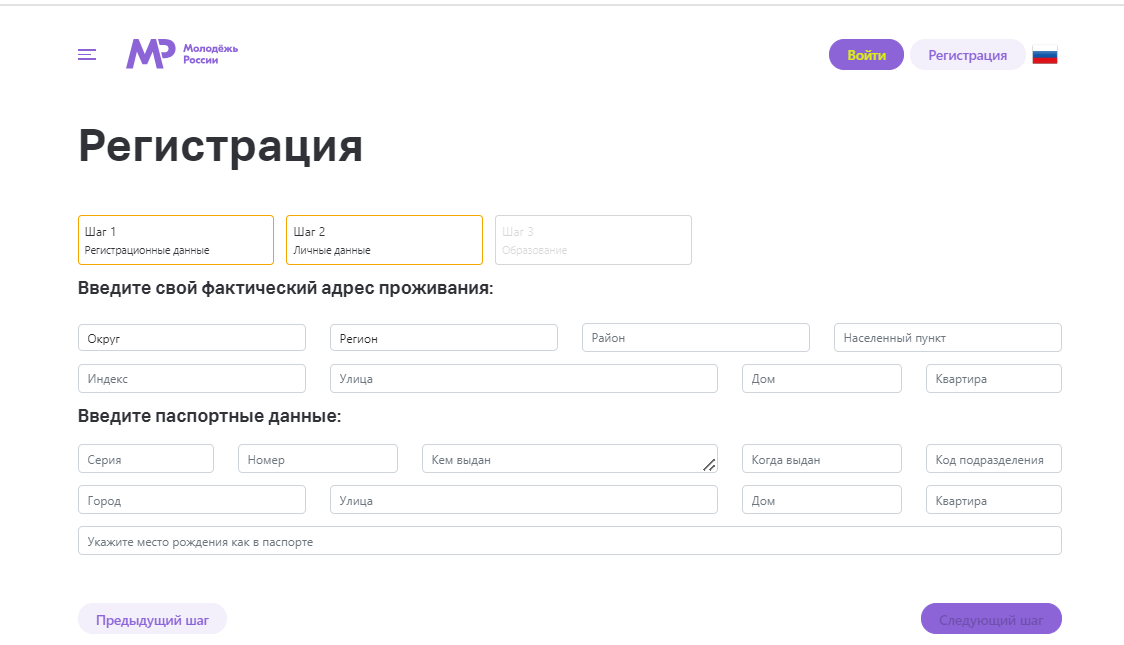
Task: Click the Улица field in the residence address
Action: [523, 378]
